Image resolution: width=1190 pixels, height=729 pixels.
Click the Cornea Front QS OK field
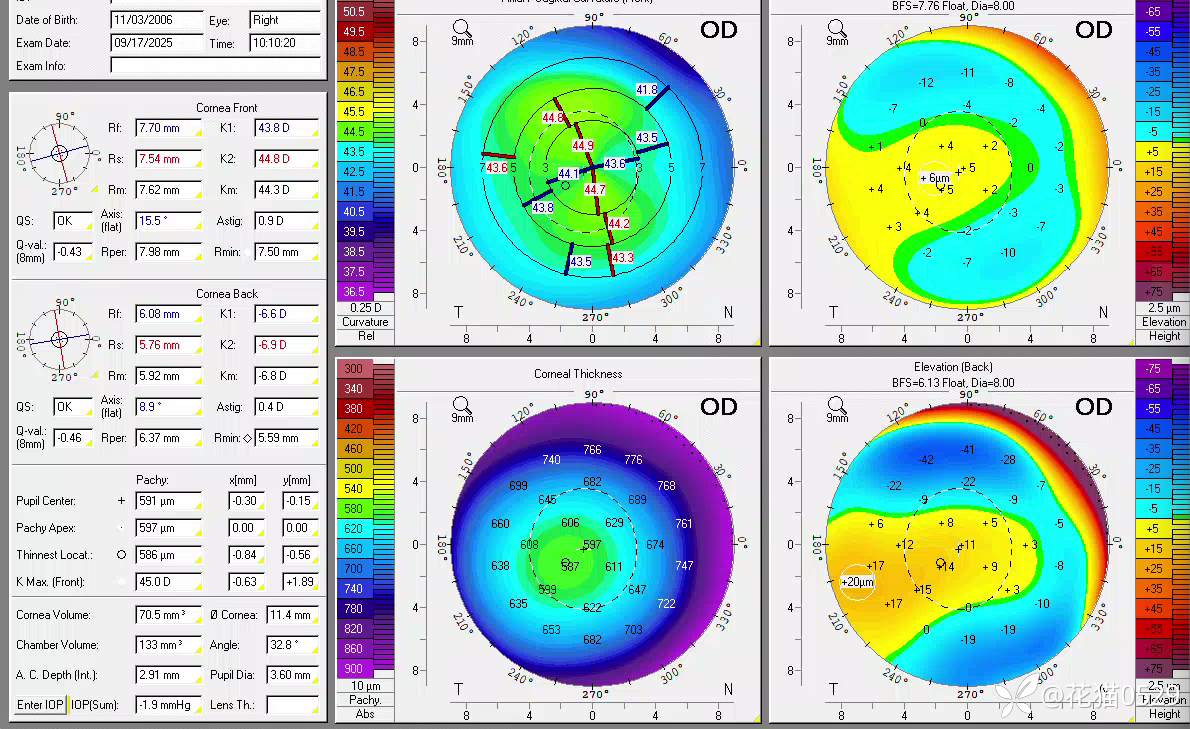tap(74, 220)
